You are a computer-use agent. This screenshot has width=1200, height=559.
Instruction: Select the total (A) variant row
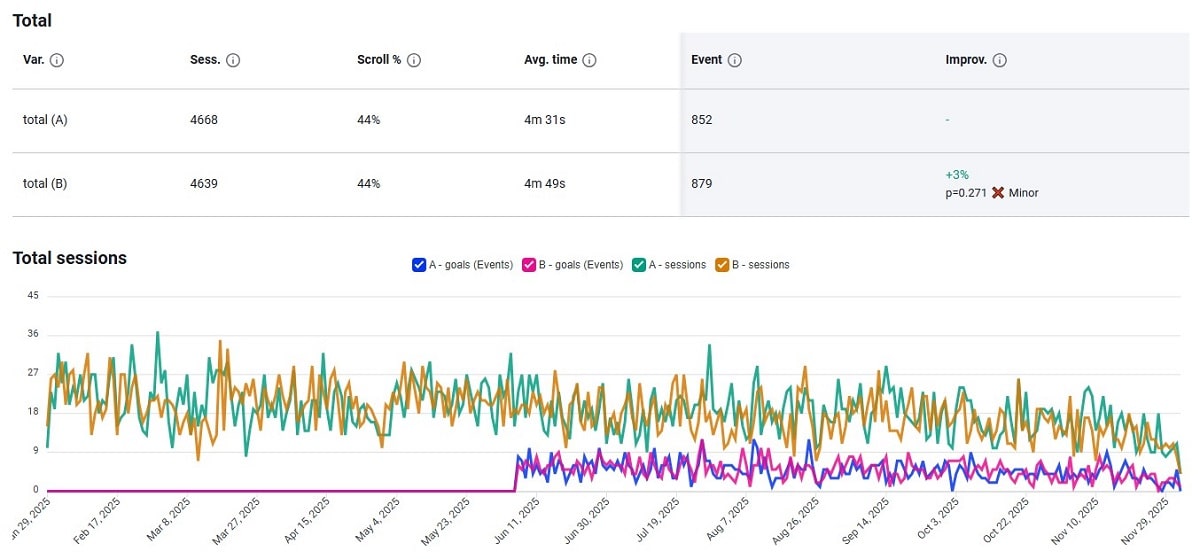coord(45,120)
